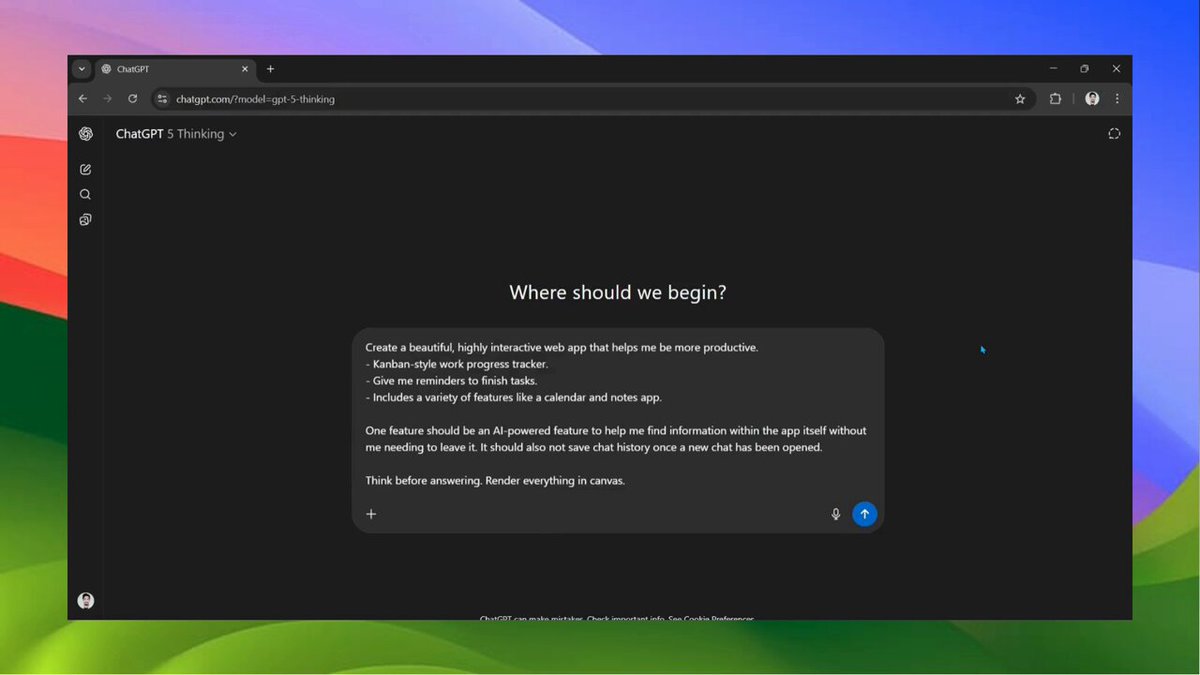The image size is (1200, 675).
Task: Close the ChatGPT browser tab
Action: pyautogui.click(x=245, y=69)
